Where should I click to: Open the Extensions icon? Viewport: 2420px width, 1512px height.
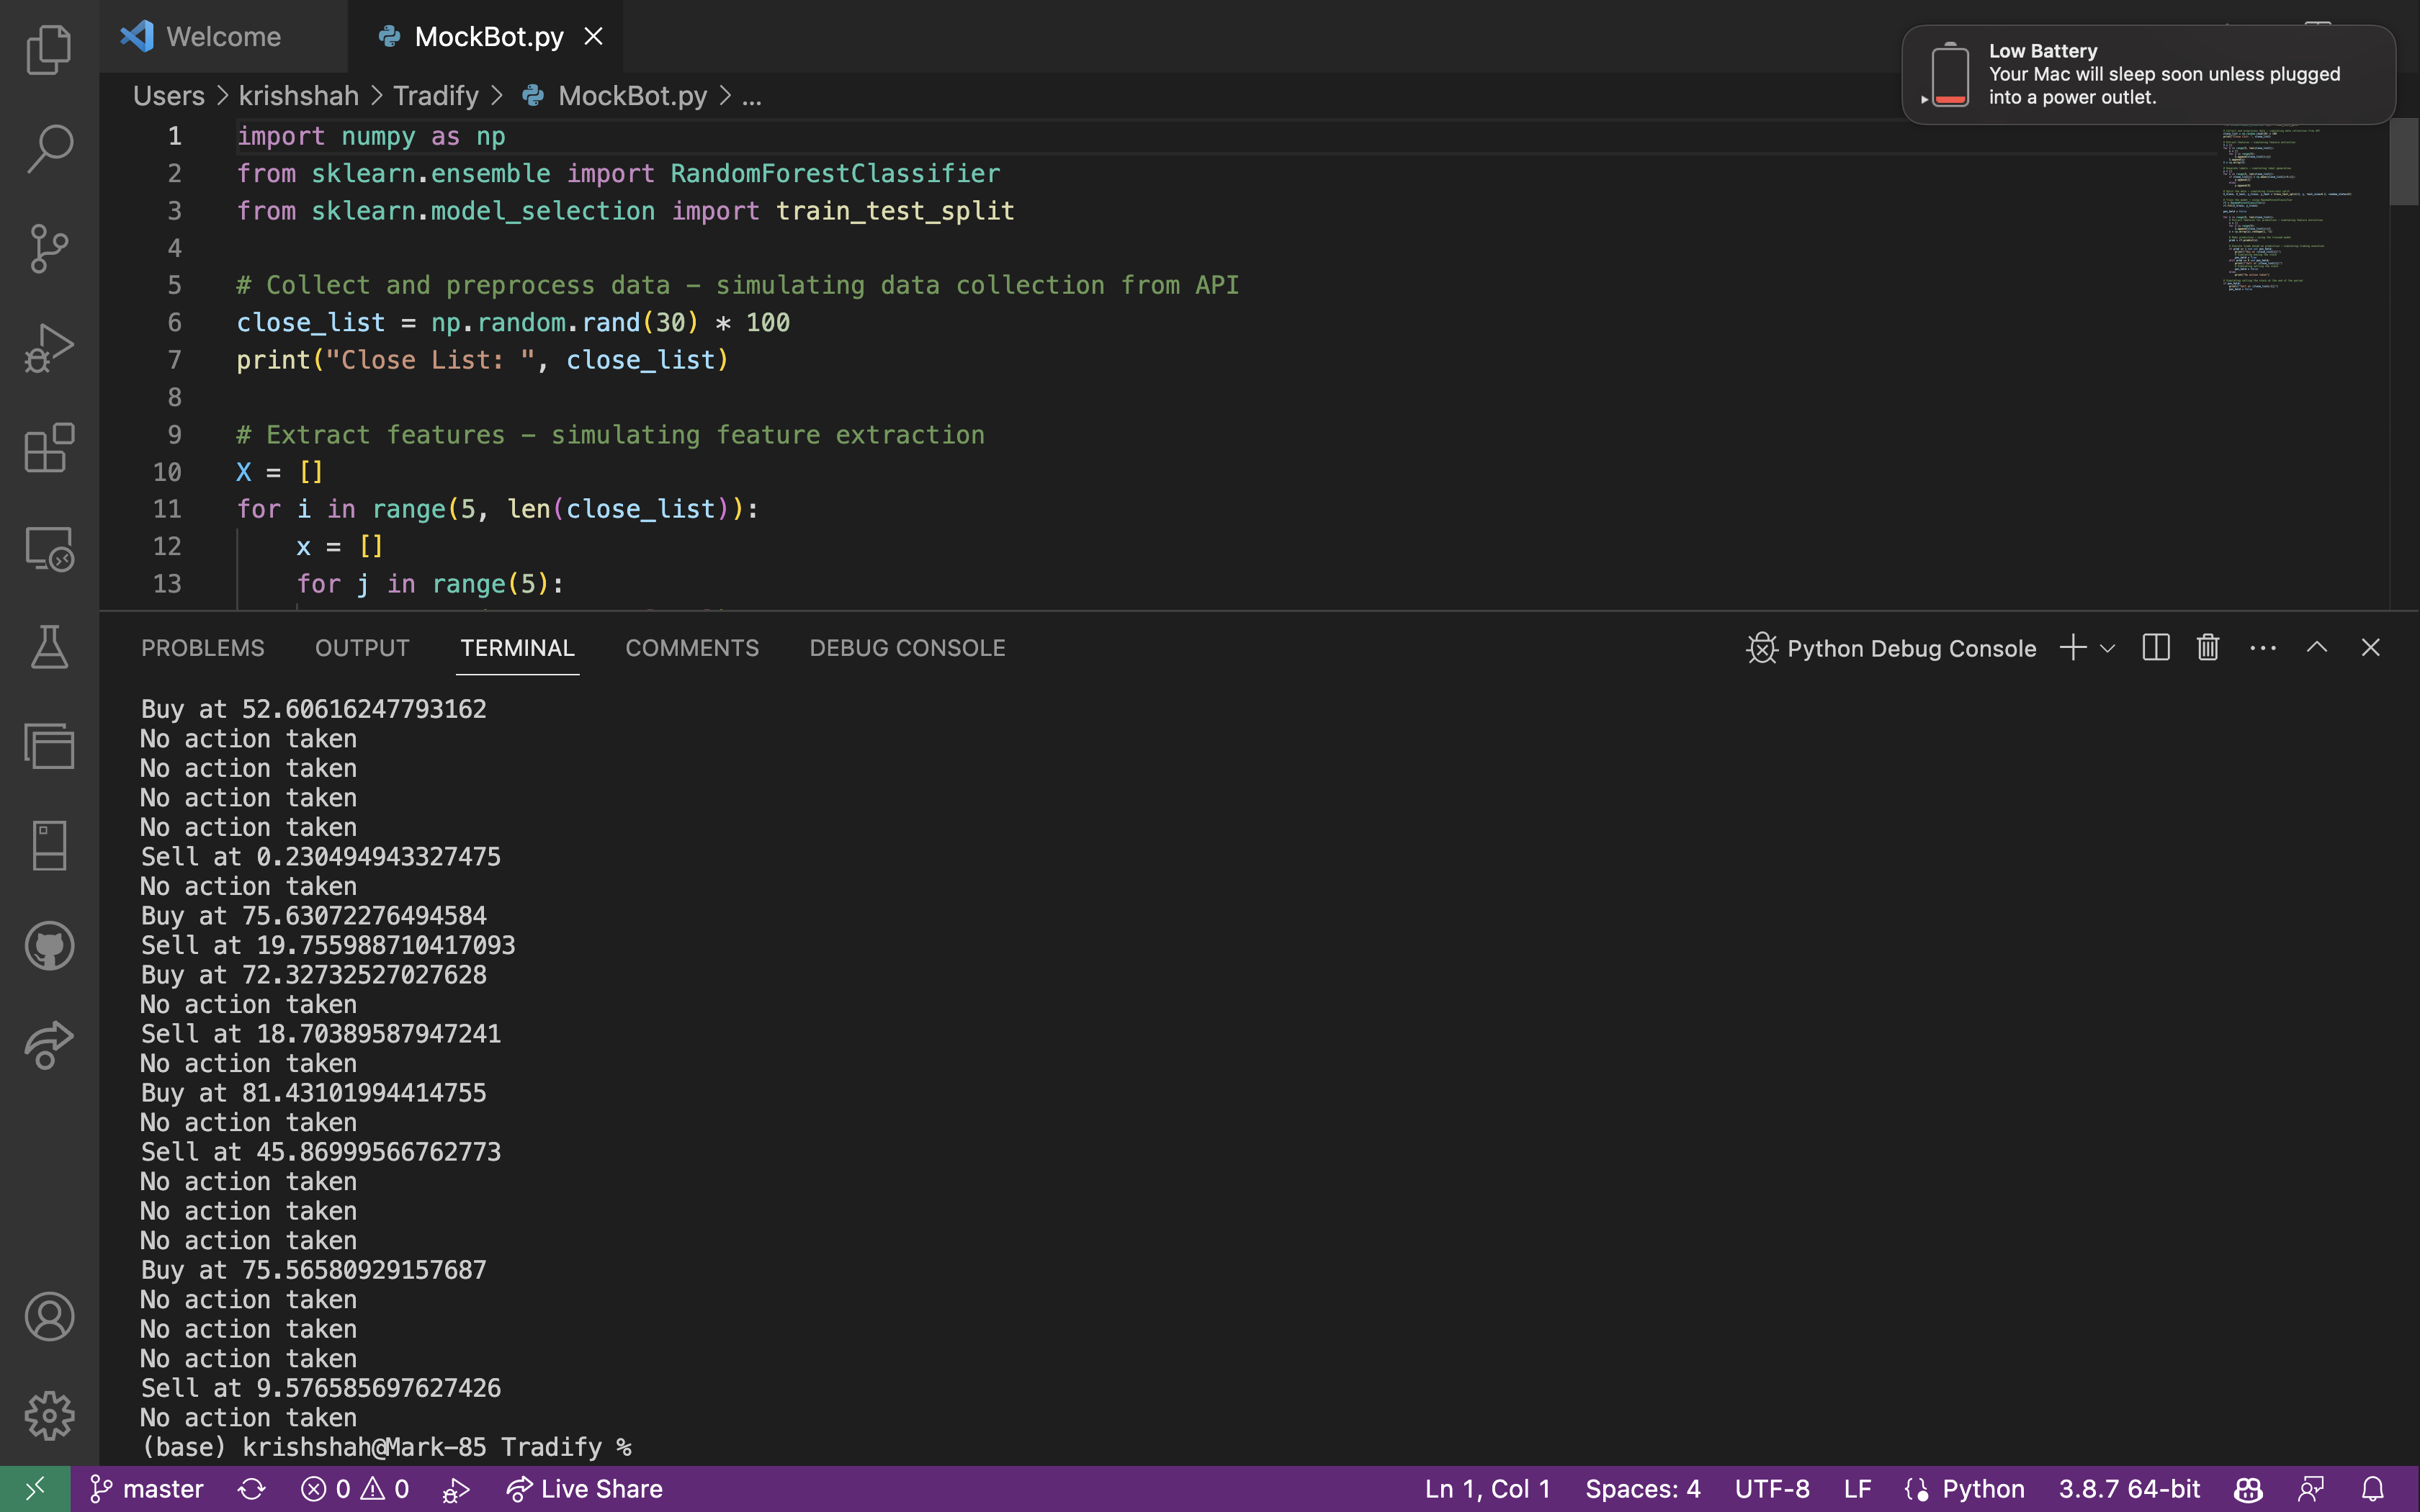tap(48, 449)
